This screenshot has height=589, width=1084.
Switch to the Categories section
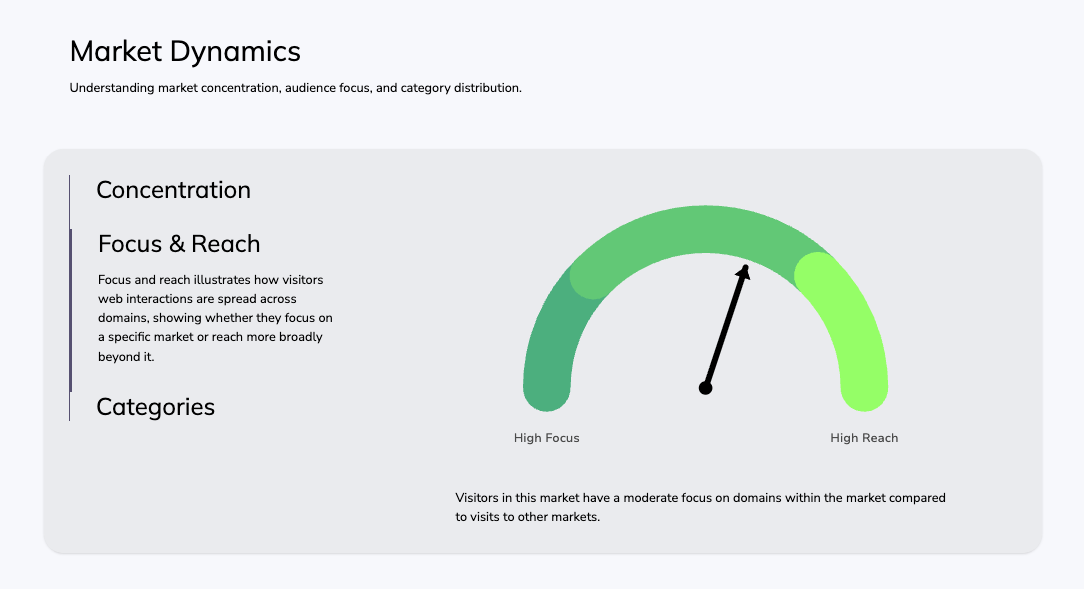(x=155, y=407)
